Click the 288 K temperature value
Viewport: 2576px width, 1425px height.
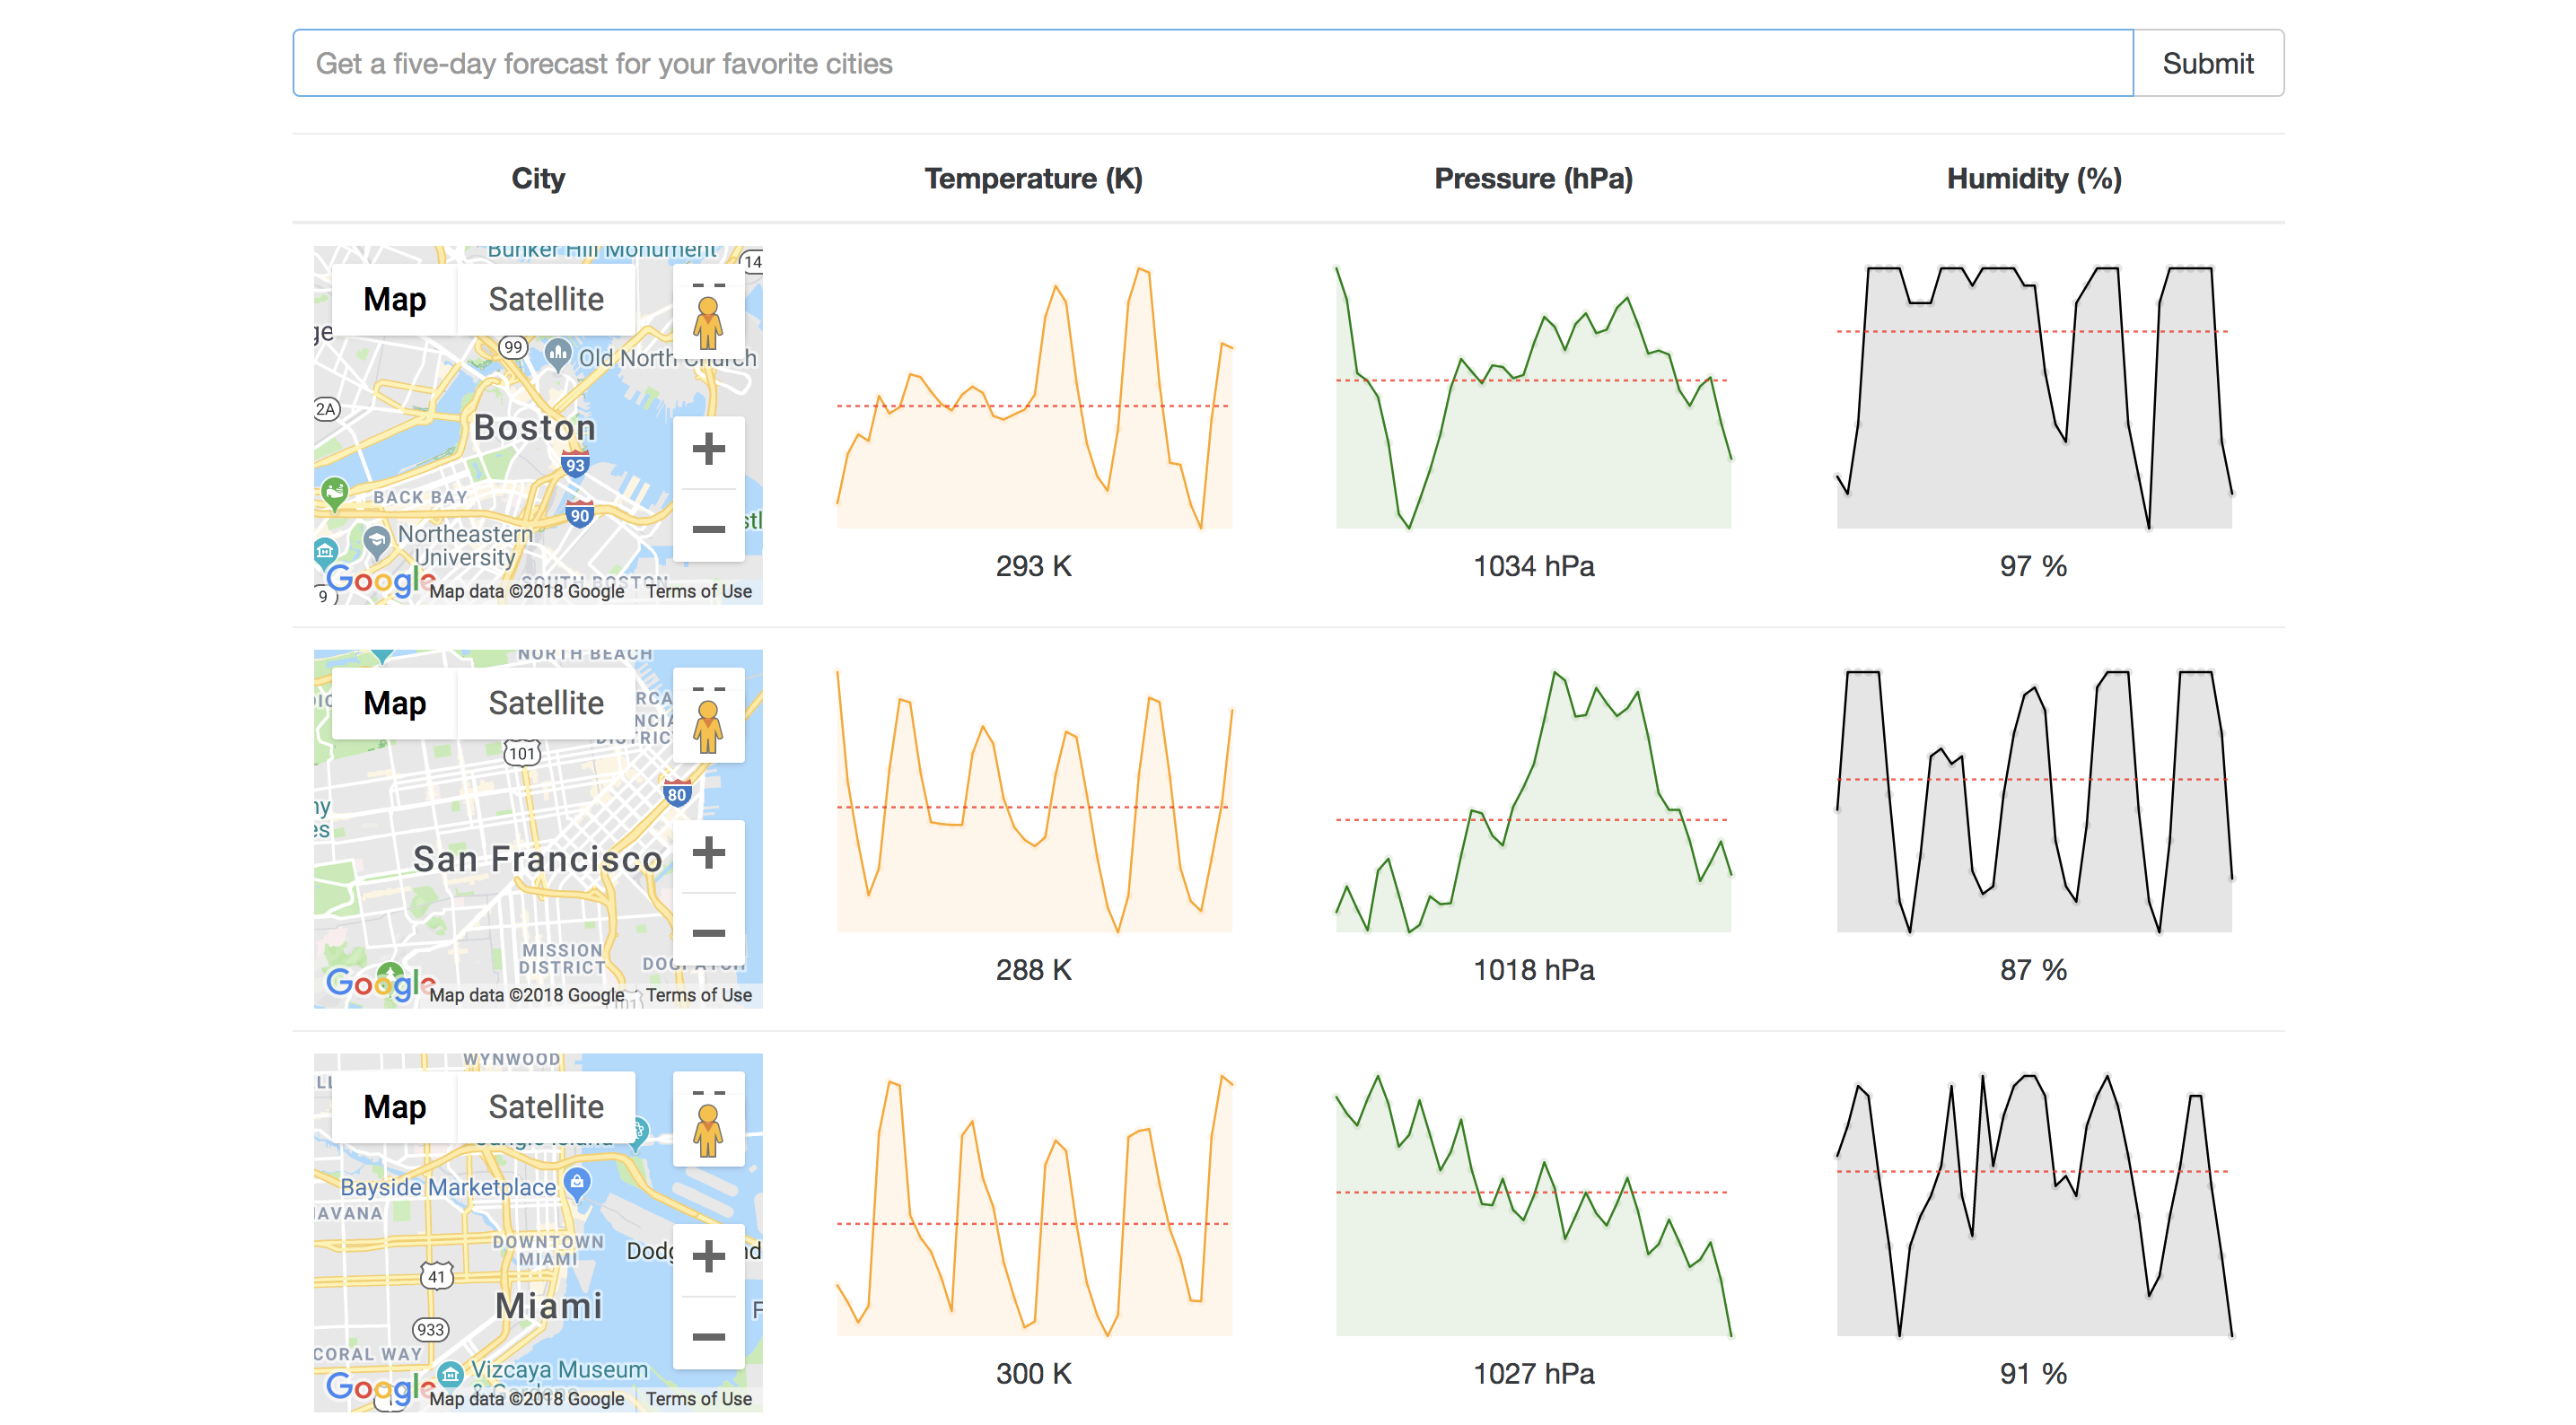click(1033, 970)
